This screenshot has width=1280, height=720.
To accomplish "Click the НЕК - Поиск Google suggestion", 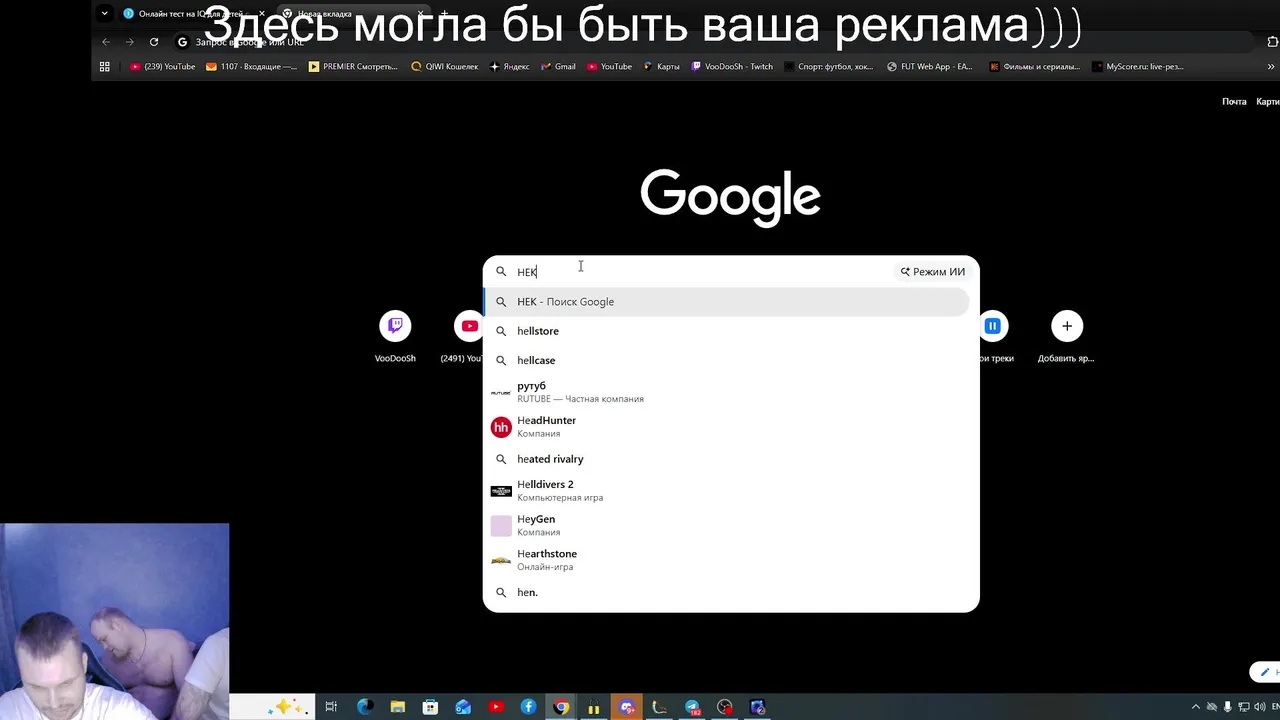I will click(726, 302).
